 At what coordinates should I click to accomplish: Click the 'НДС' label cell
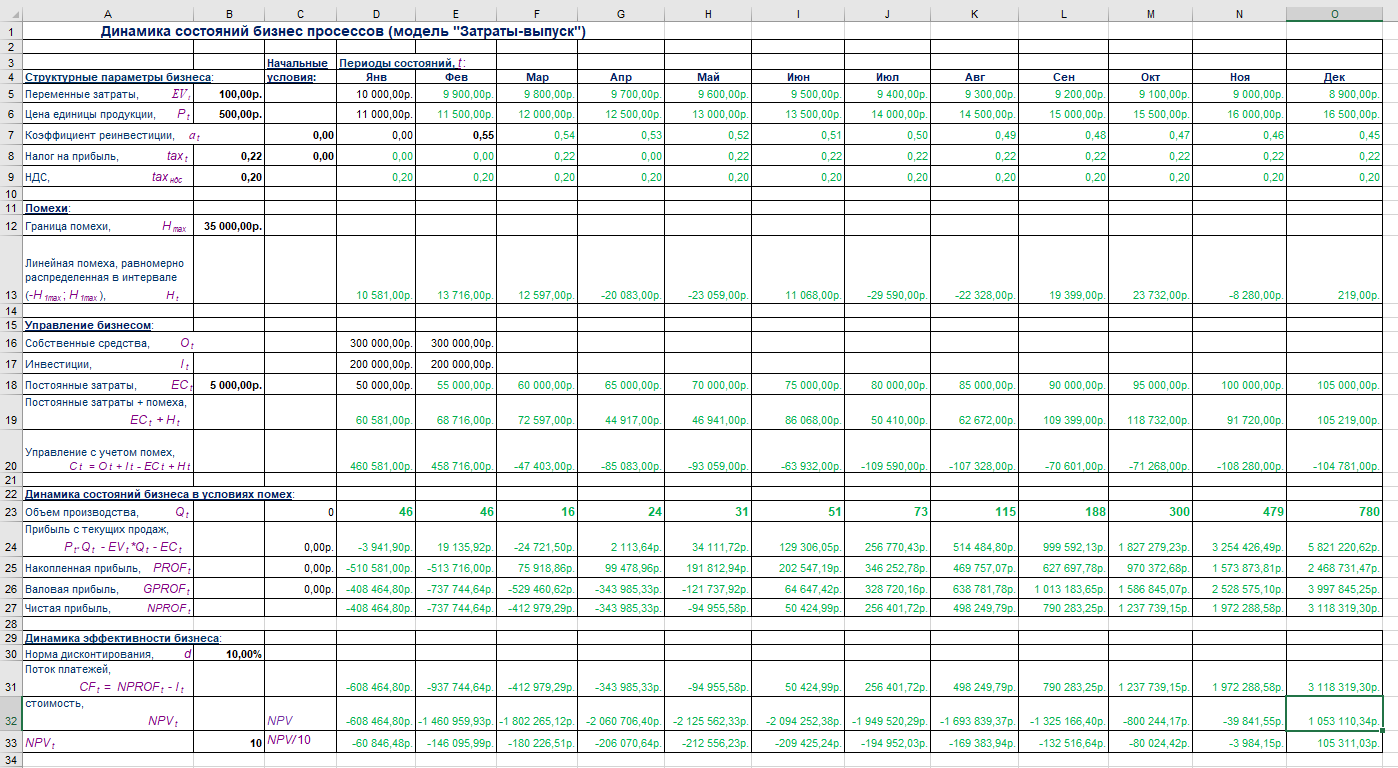click(x=106, y=177)
